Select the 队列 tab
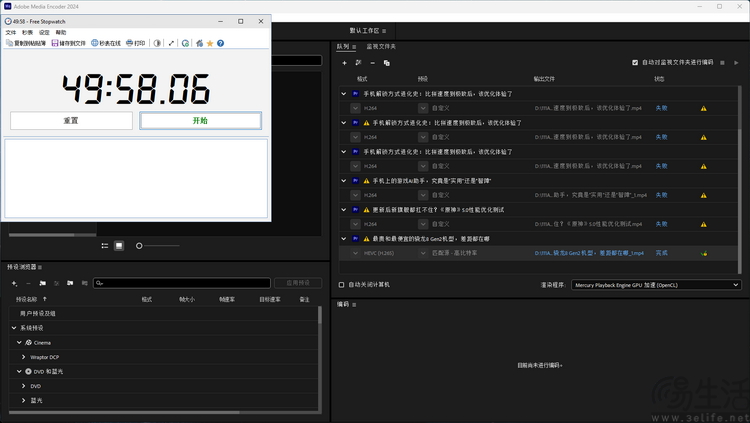Screen dimensions: 750x423 coord(343,47)
